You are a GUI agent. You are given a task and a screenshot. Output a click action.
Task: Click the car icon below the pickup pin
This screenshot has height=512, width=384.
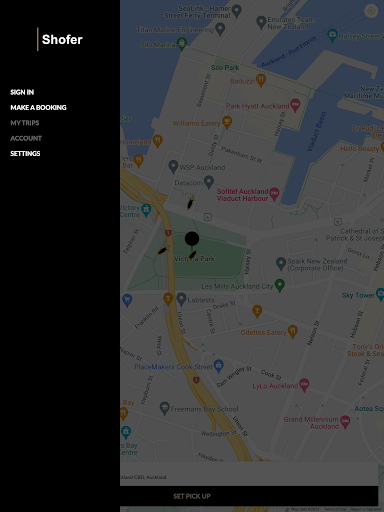tap(193, 255)
